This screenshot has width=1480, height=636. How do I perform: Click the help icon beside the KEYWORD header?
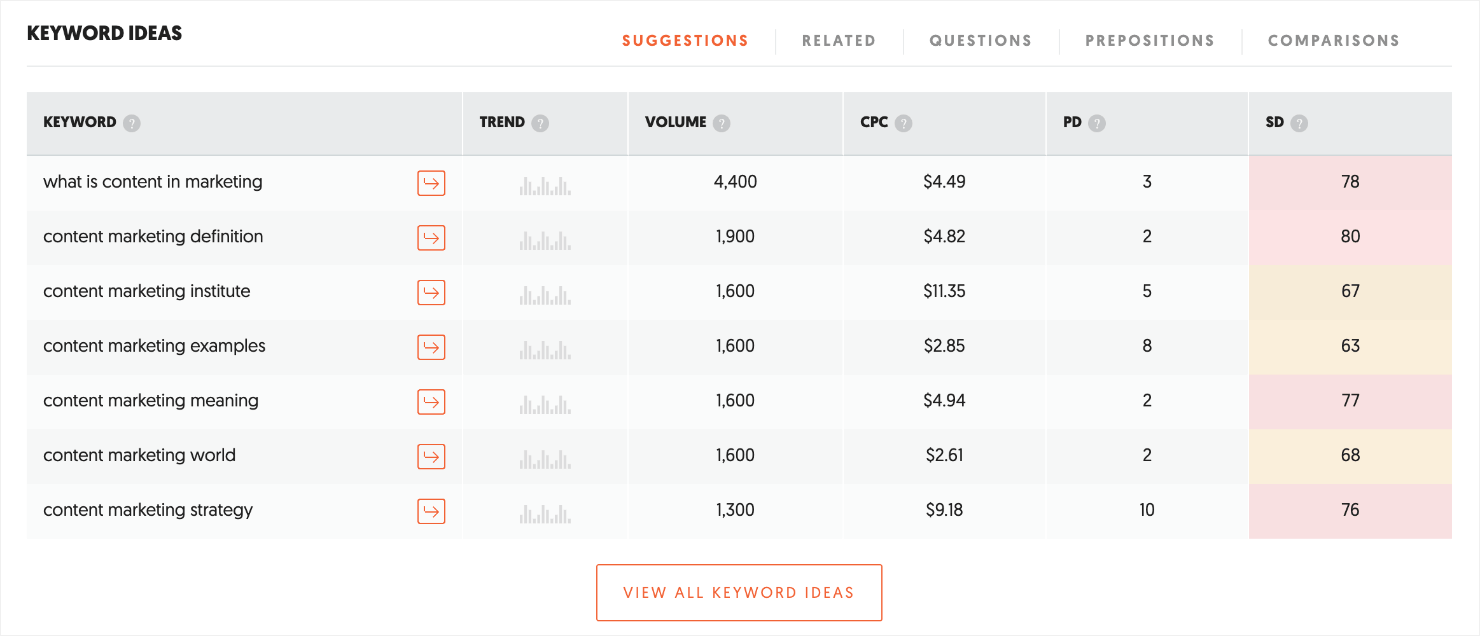[x=133, y=122]
